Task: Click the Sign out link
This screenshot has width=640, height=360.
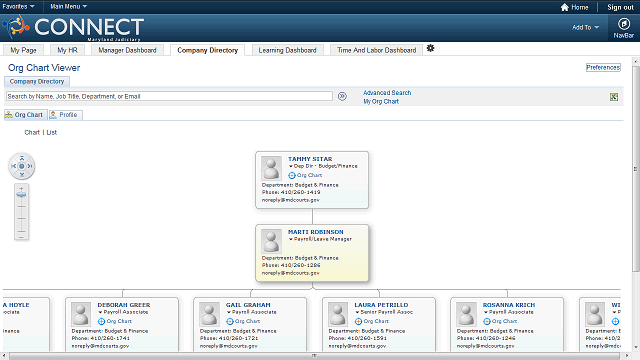Action: coord(620,7)
